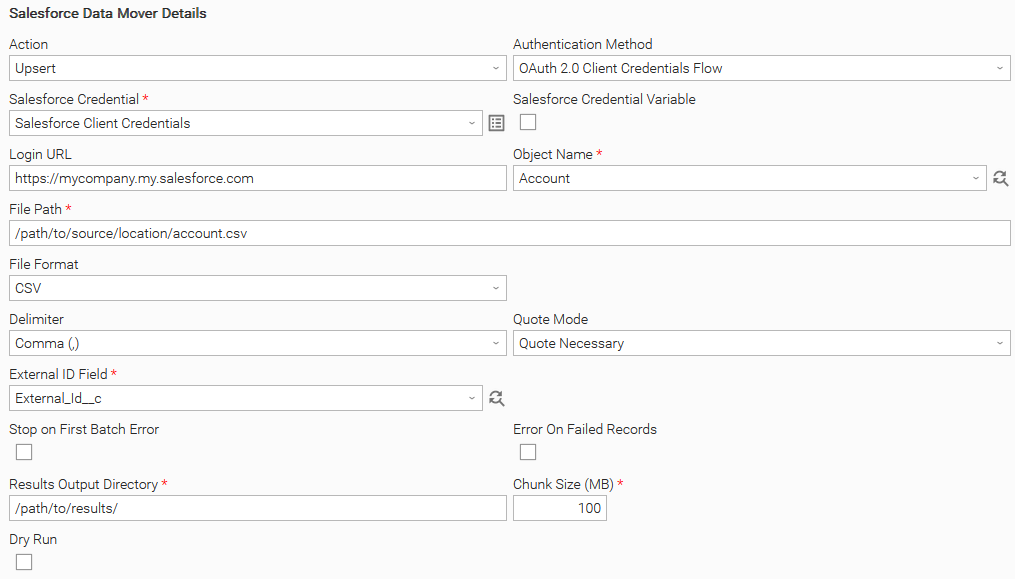The width and height of the screenshot is (1015, 579).
Task: Click the 'Delimiter' label
Action: [x=36, y=319]
